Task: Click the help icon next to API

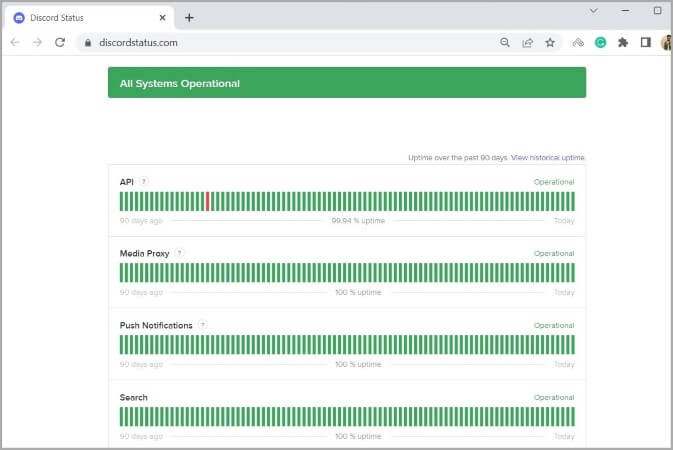Action: pyautogui.click(x=144, y=181)
